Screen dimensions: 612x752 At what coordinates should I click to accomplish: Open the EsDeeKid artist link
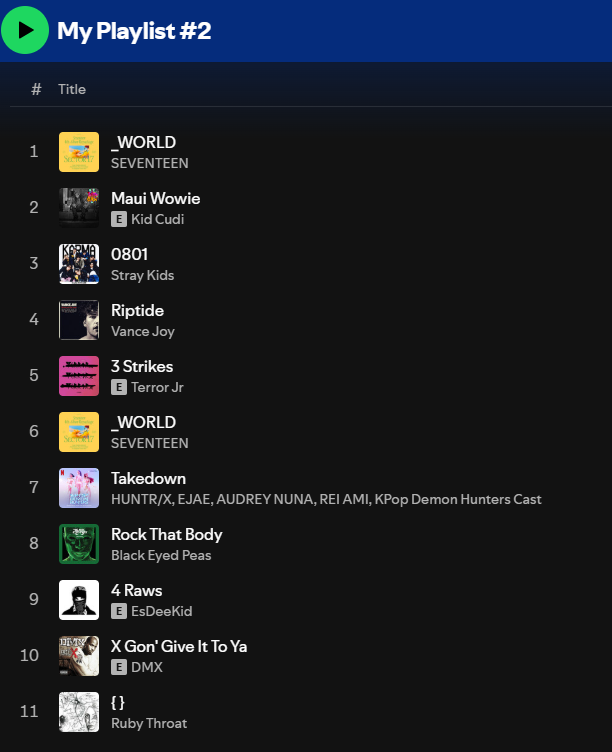(x=162, y=611)
